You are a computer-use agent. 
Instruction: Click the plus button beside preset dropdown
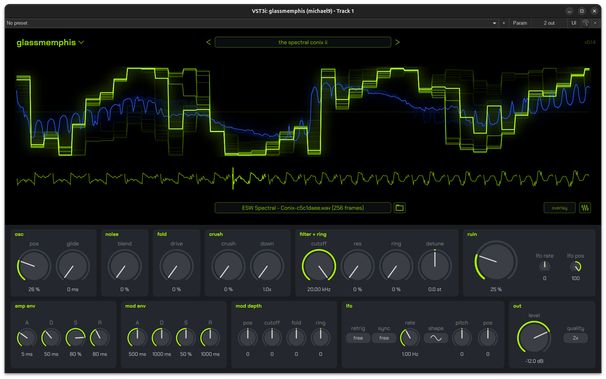click(504, 23)
